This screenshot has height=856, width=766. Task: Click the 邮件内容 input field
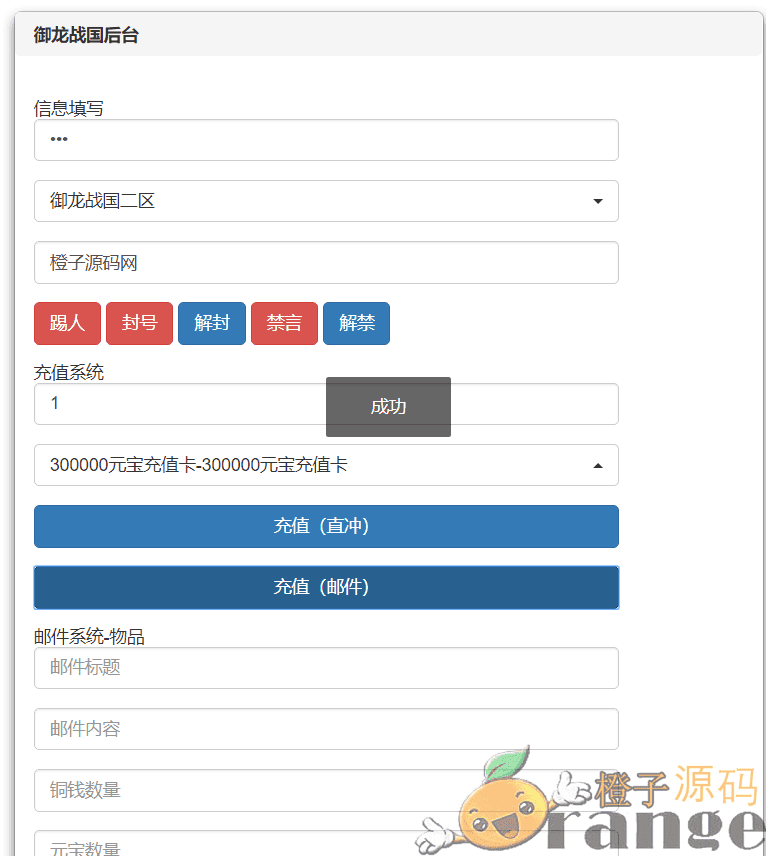click(326, 729)
